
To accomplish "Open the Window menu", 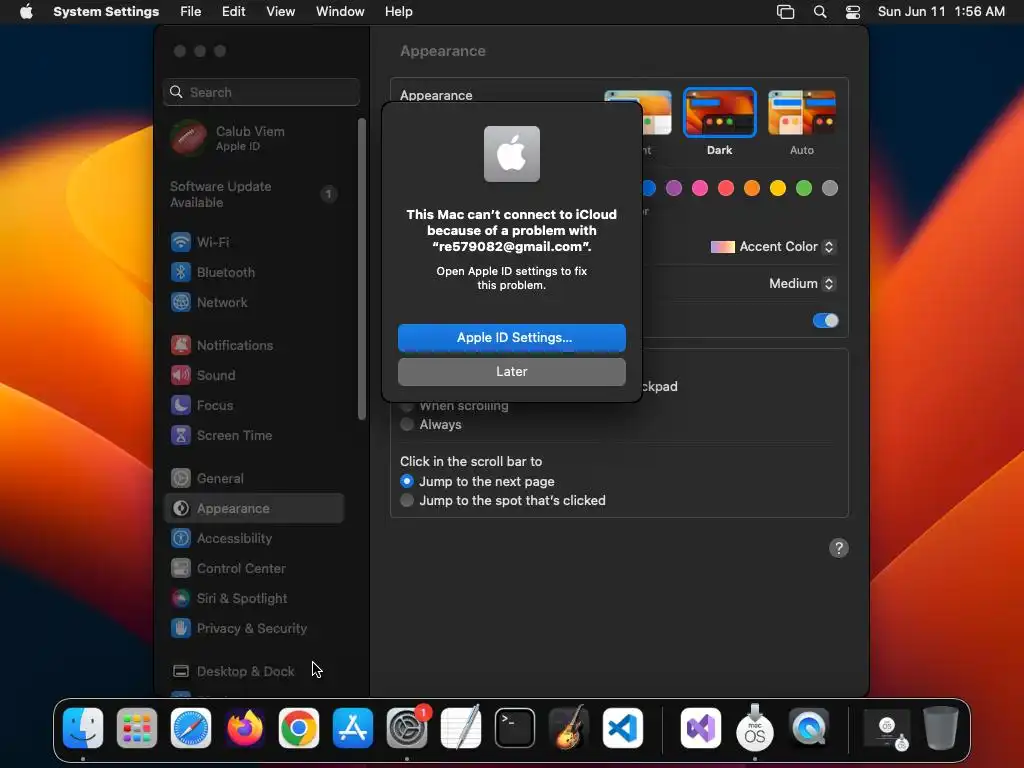I will (340, 12).
